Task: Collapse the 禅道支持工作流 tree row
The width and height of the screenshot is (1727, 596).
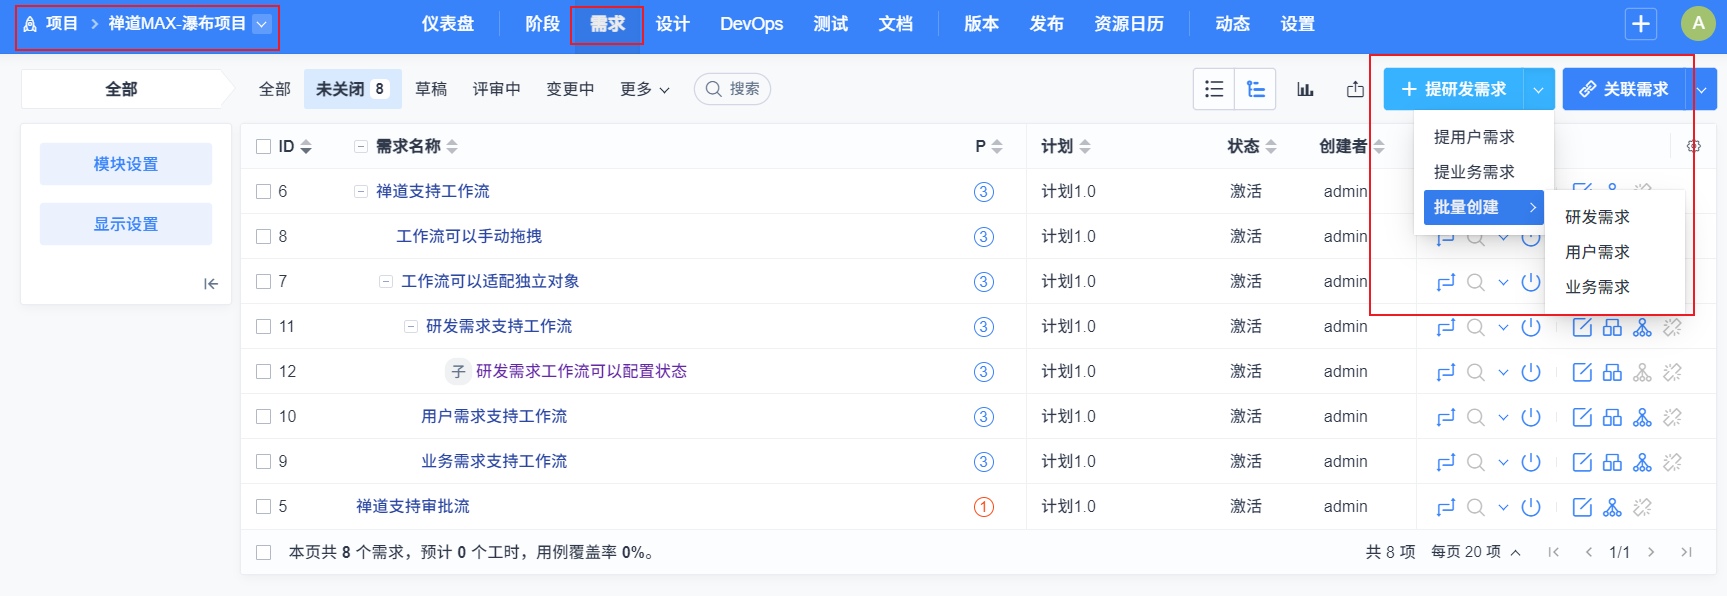Action: pos(360,191)
